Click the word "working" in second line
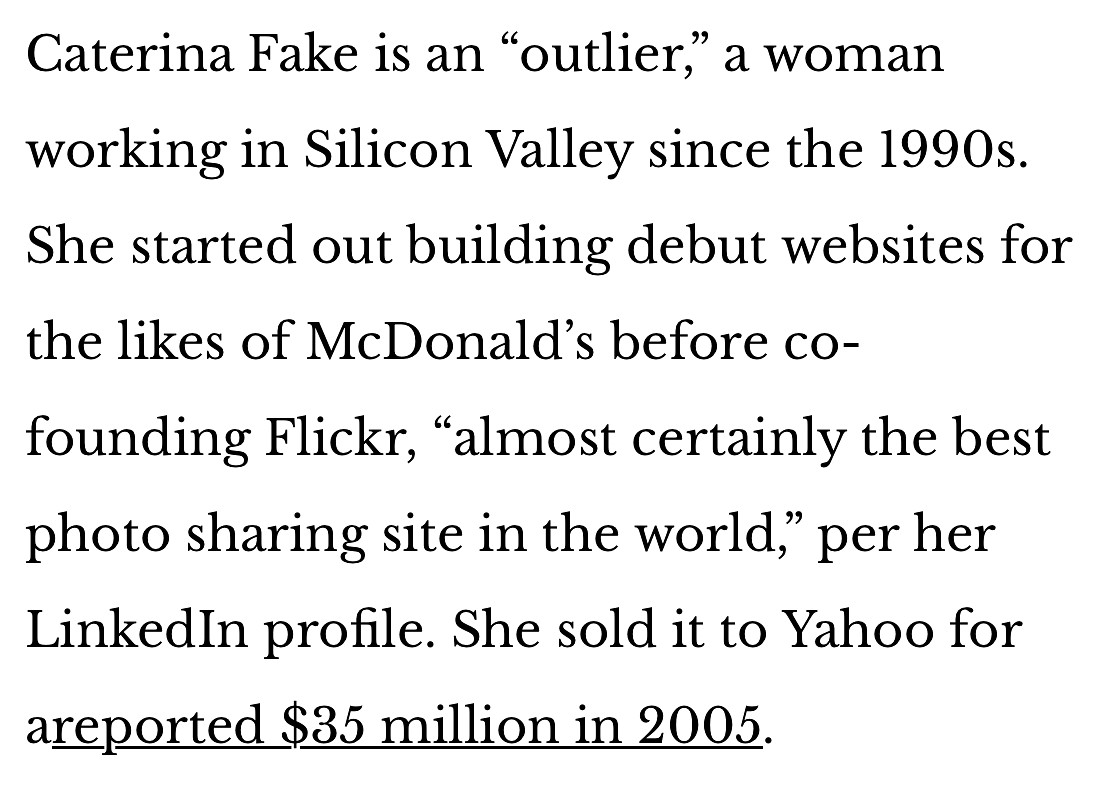 pos(123,149)
